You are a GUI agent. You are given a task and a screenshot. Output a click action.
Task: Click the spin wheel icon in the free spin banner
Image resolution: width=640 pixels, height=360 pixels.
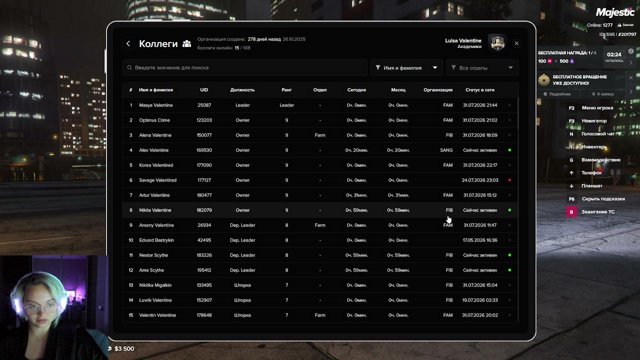pyautogui.click(x=544, y=80)
